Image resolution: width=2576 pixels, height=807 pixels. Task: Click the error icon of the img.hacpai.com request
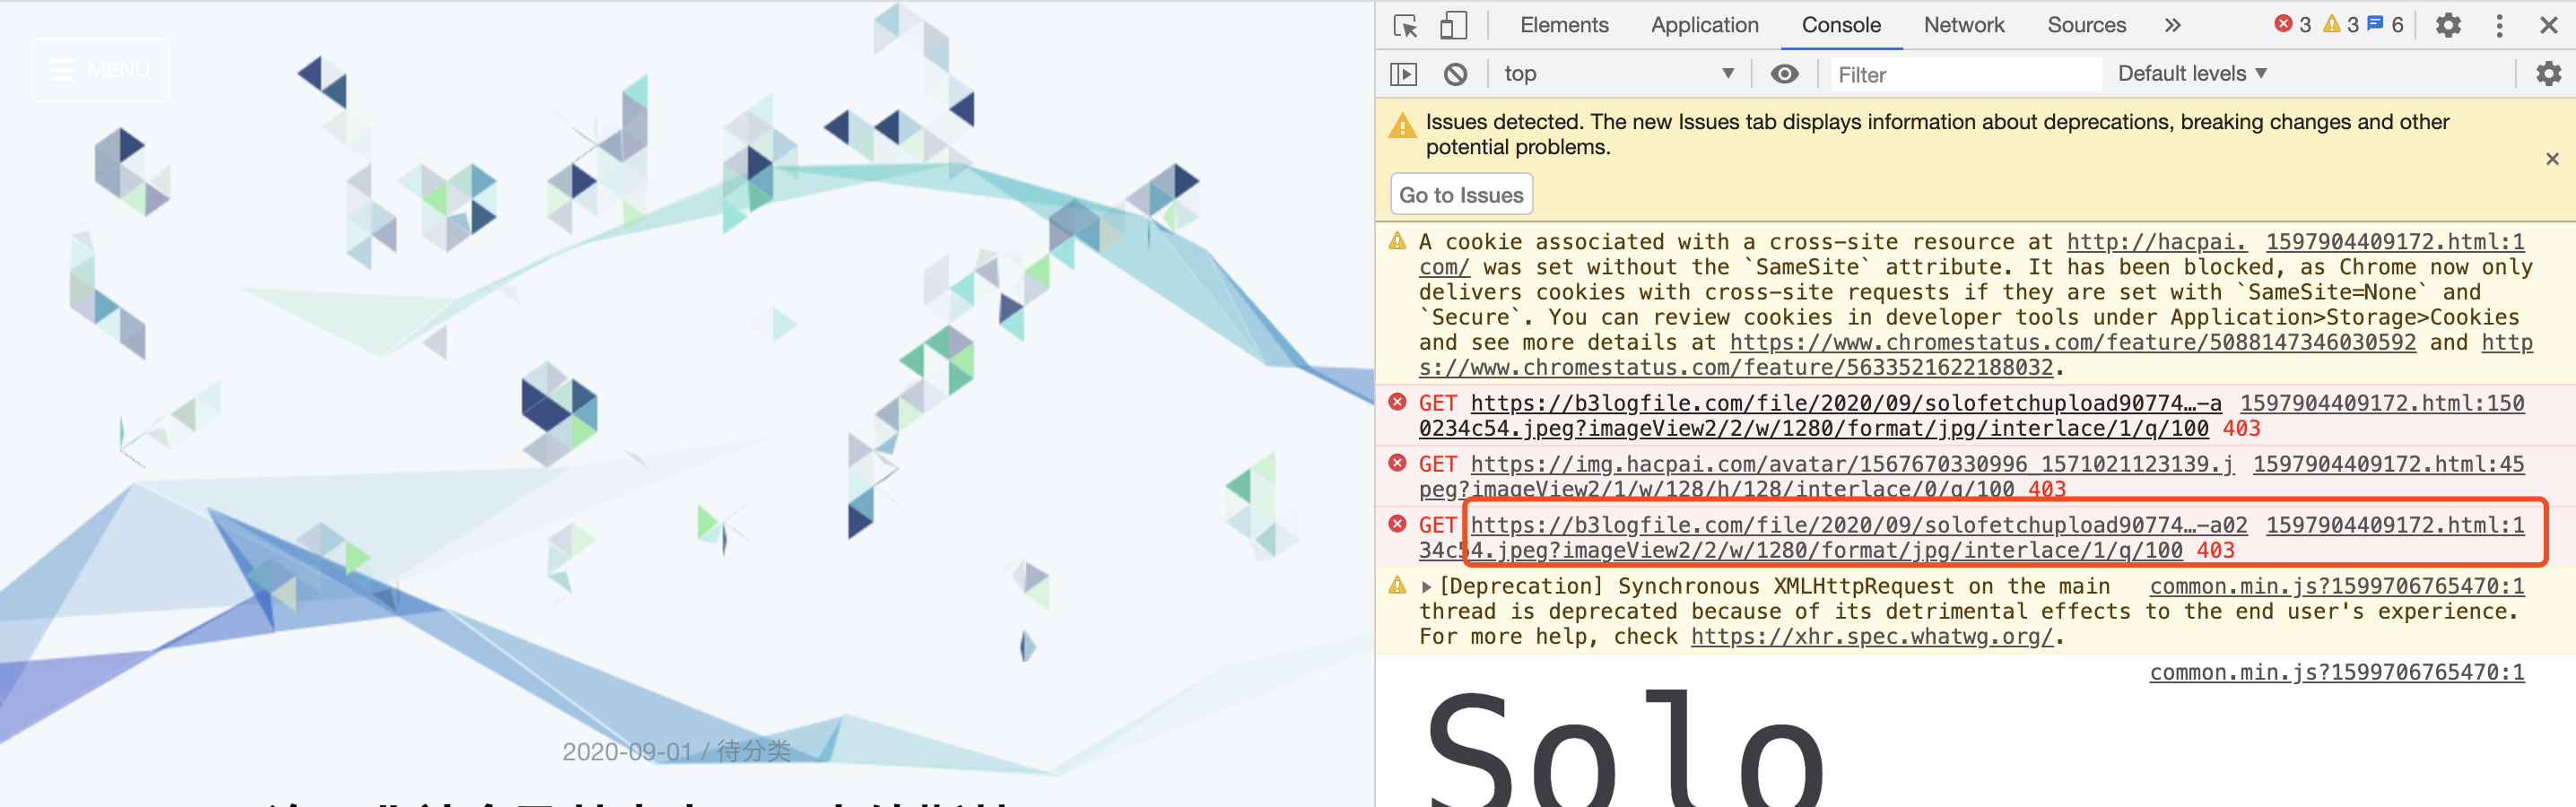[x=1397, y=463]
